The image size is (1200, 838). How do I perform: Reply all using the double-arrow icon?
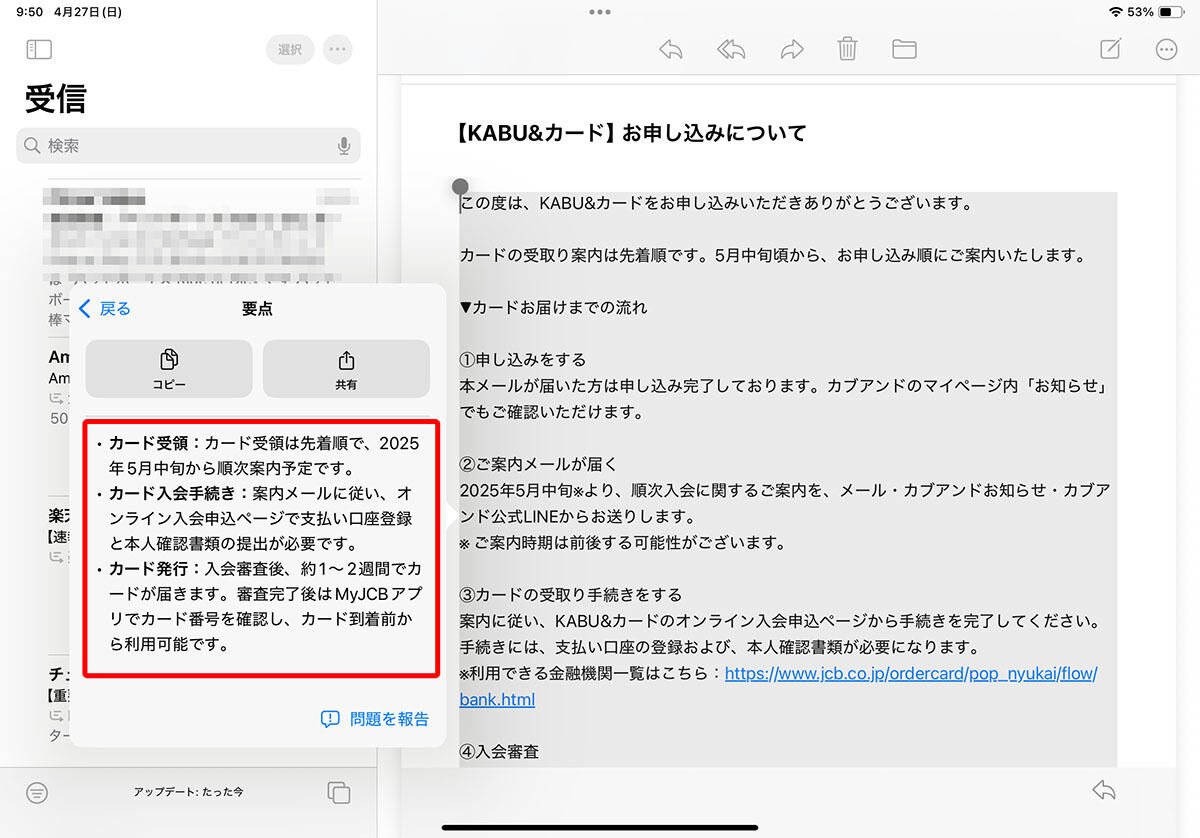tap(731, 49)
